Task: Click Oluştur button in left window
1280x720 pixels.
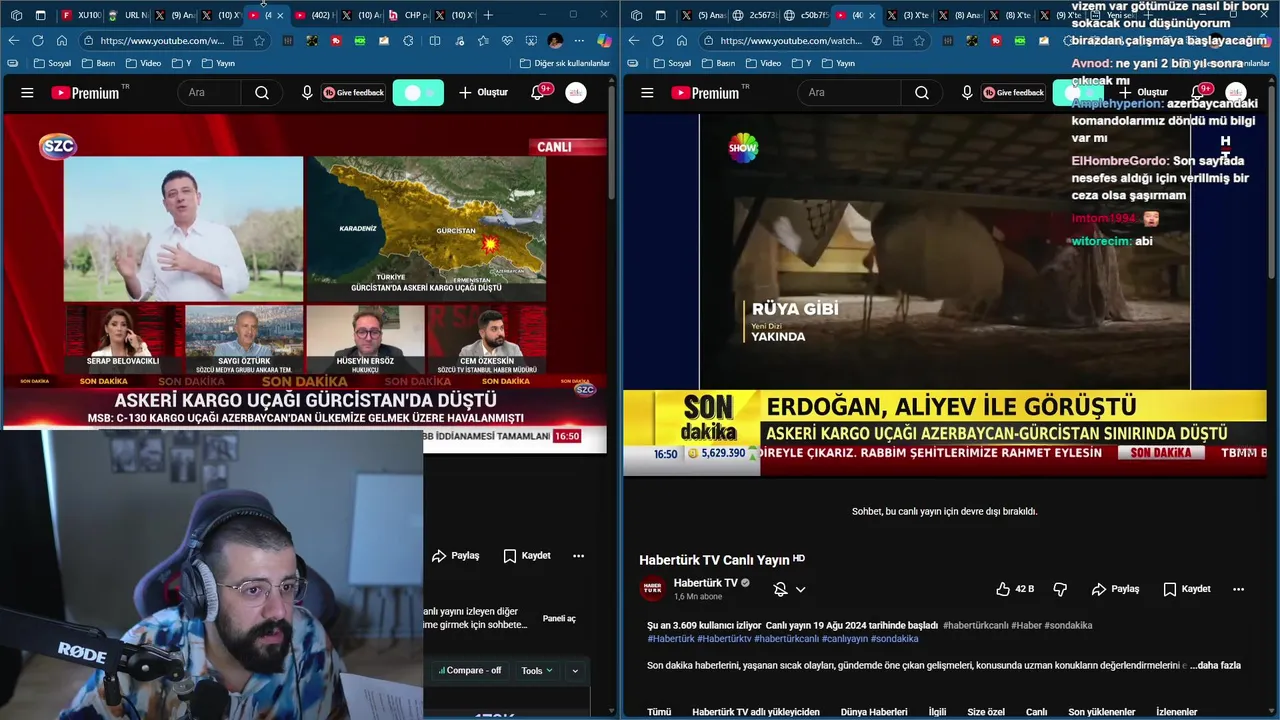Action: click(x=483, y=93)
